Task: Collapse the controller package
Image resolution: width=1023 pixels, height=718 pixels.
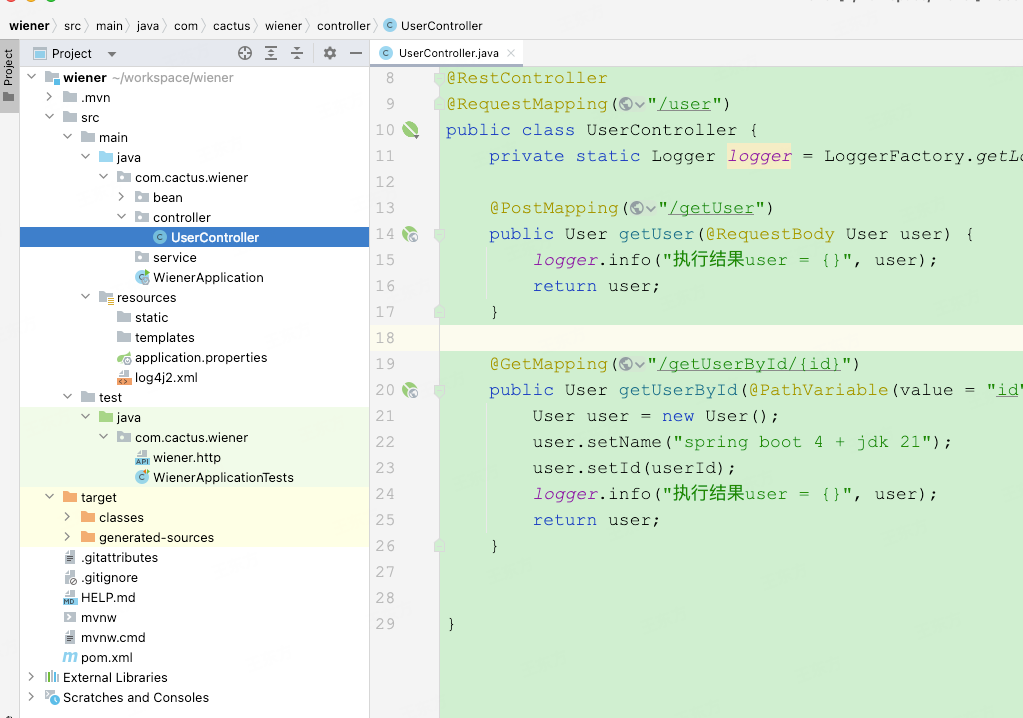Action: tap(121, 217)
